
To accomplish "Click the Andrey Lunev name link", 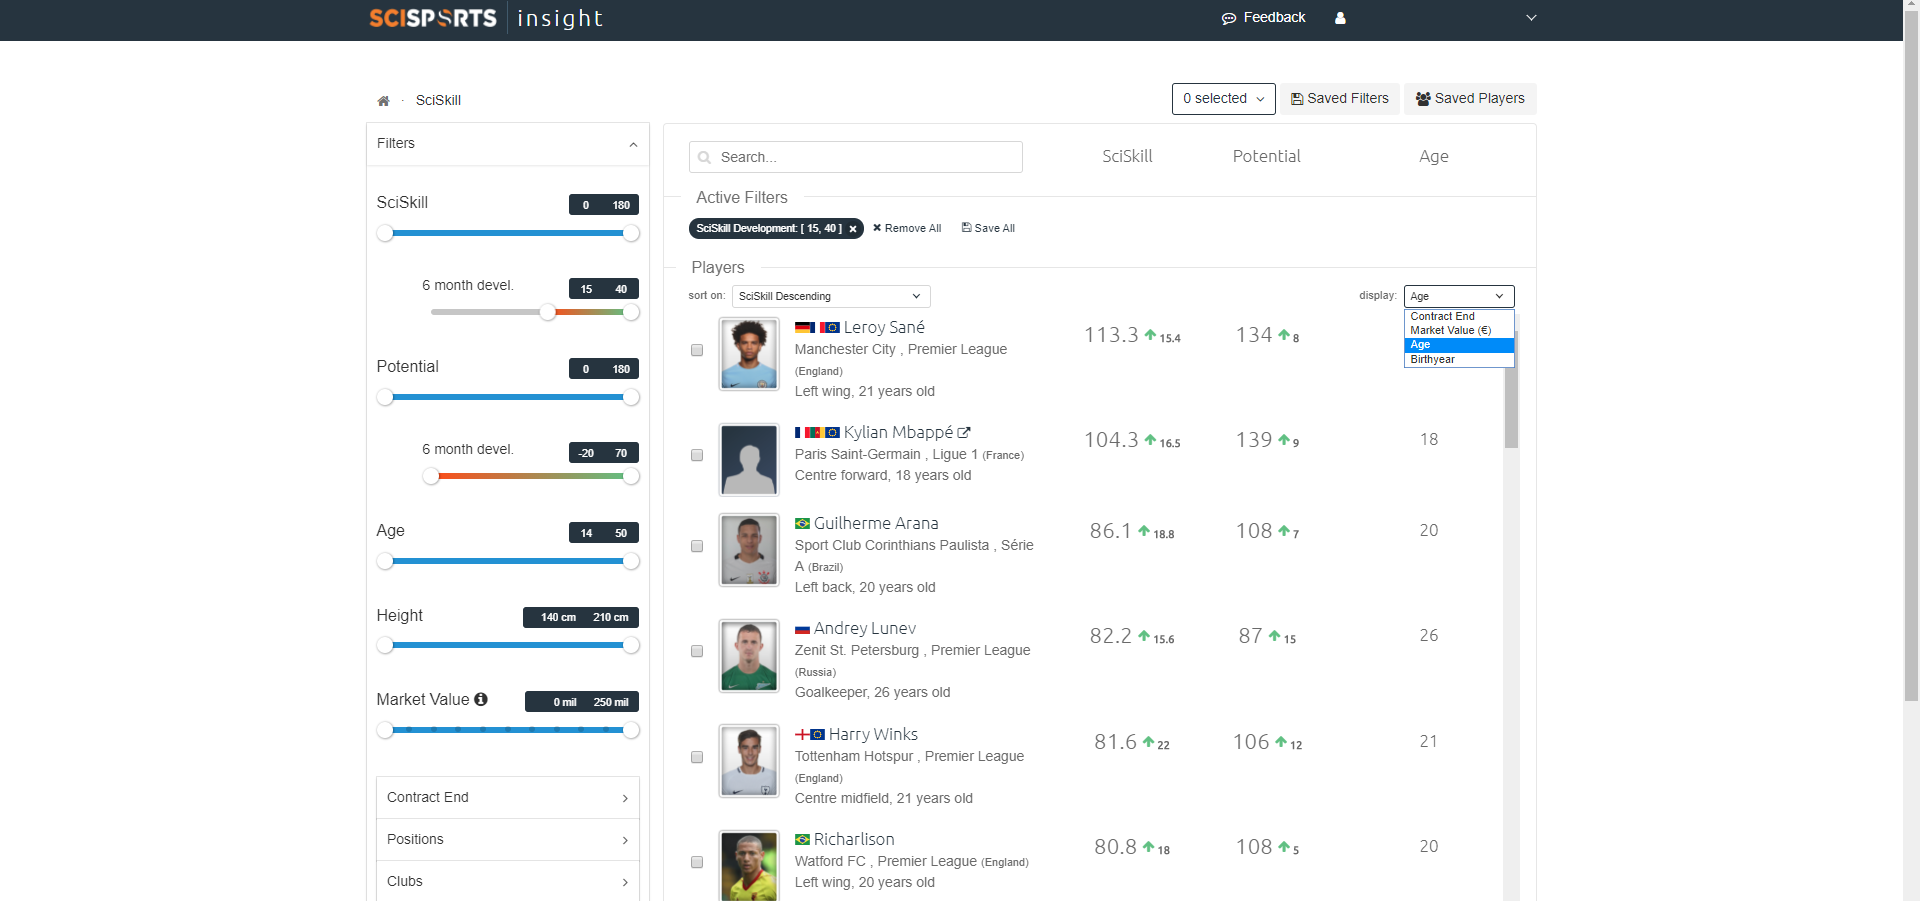I will [865, 628].
